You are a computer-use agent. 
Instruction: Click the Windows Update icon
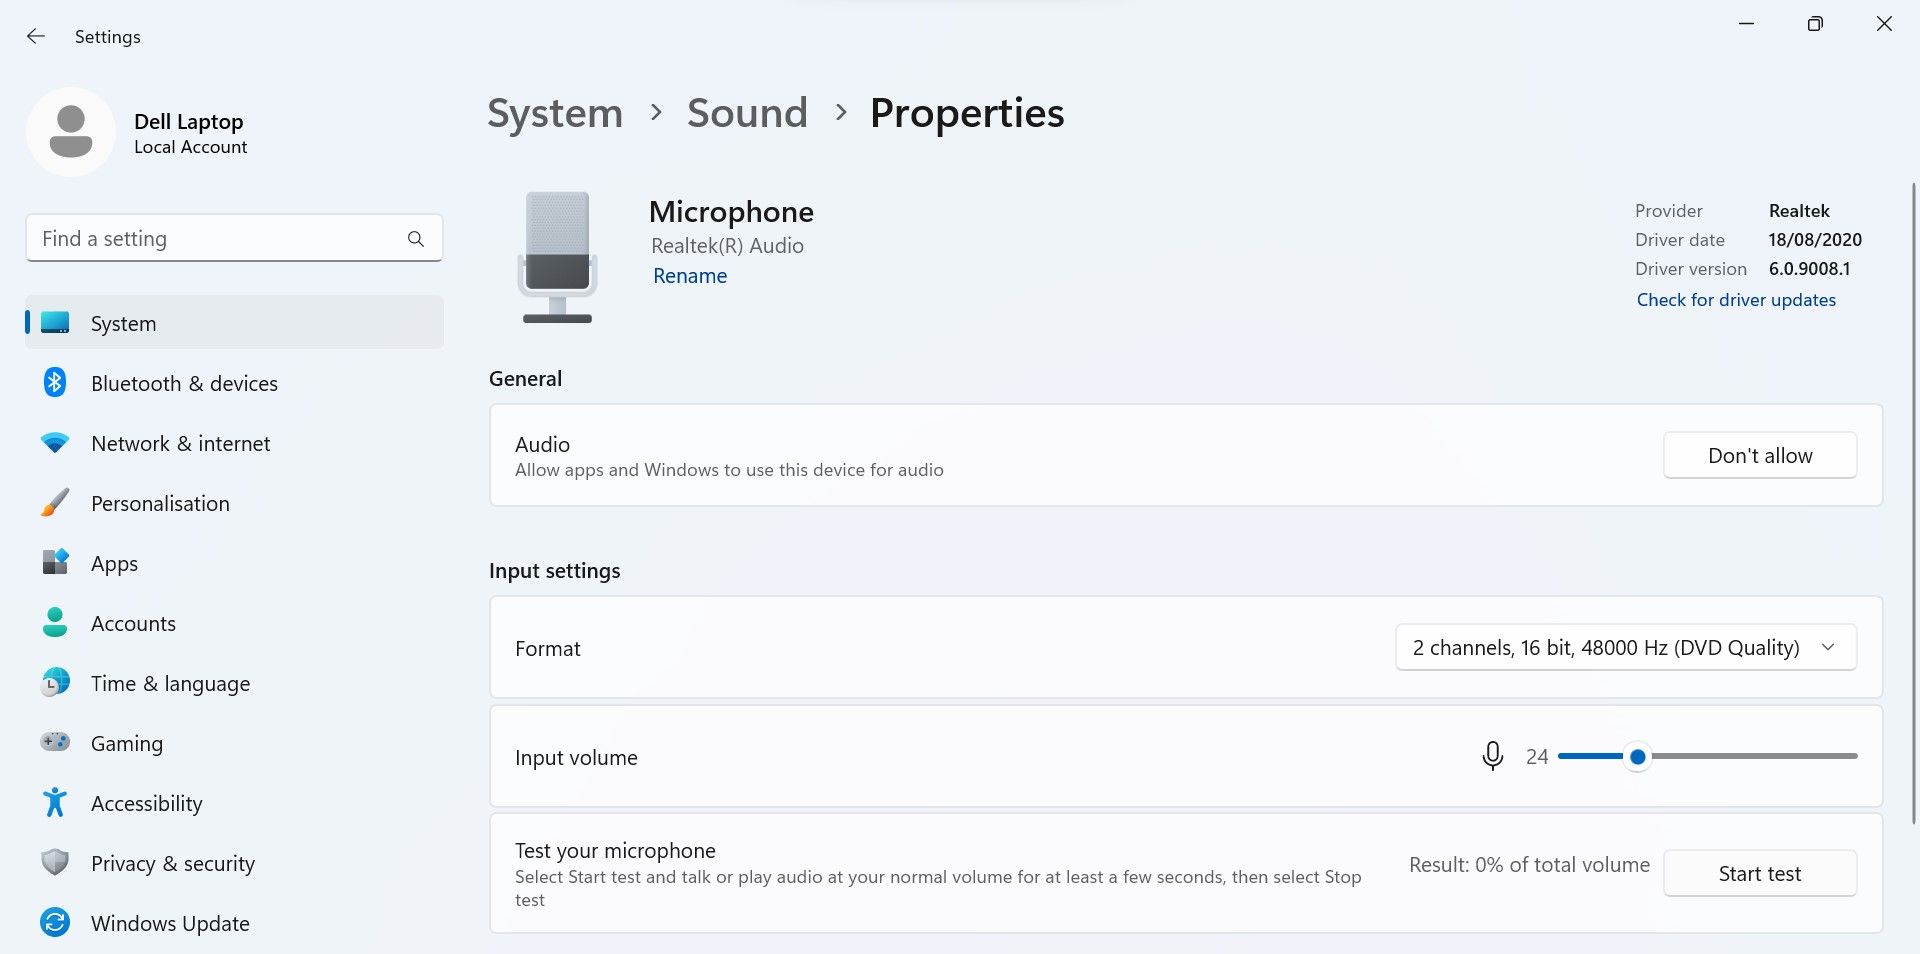pos(55,923)
